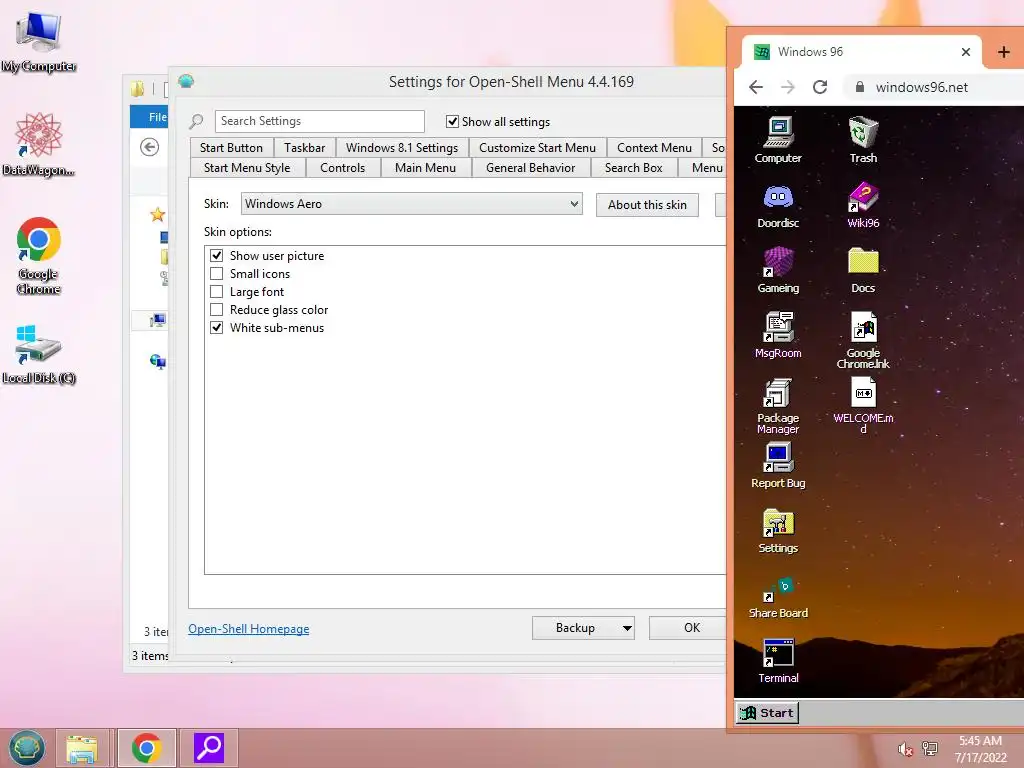Open Settings icon in Windows 96
The image size is (1024, 768).
pos(778,531)
